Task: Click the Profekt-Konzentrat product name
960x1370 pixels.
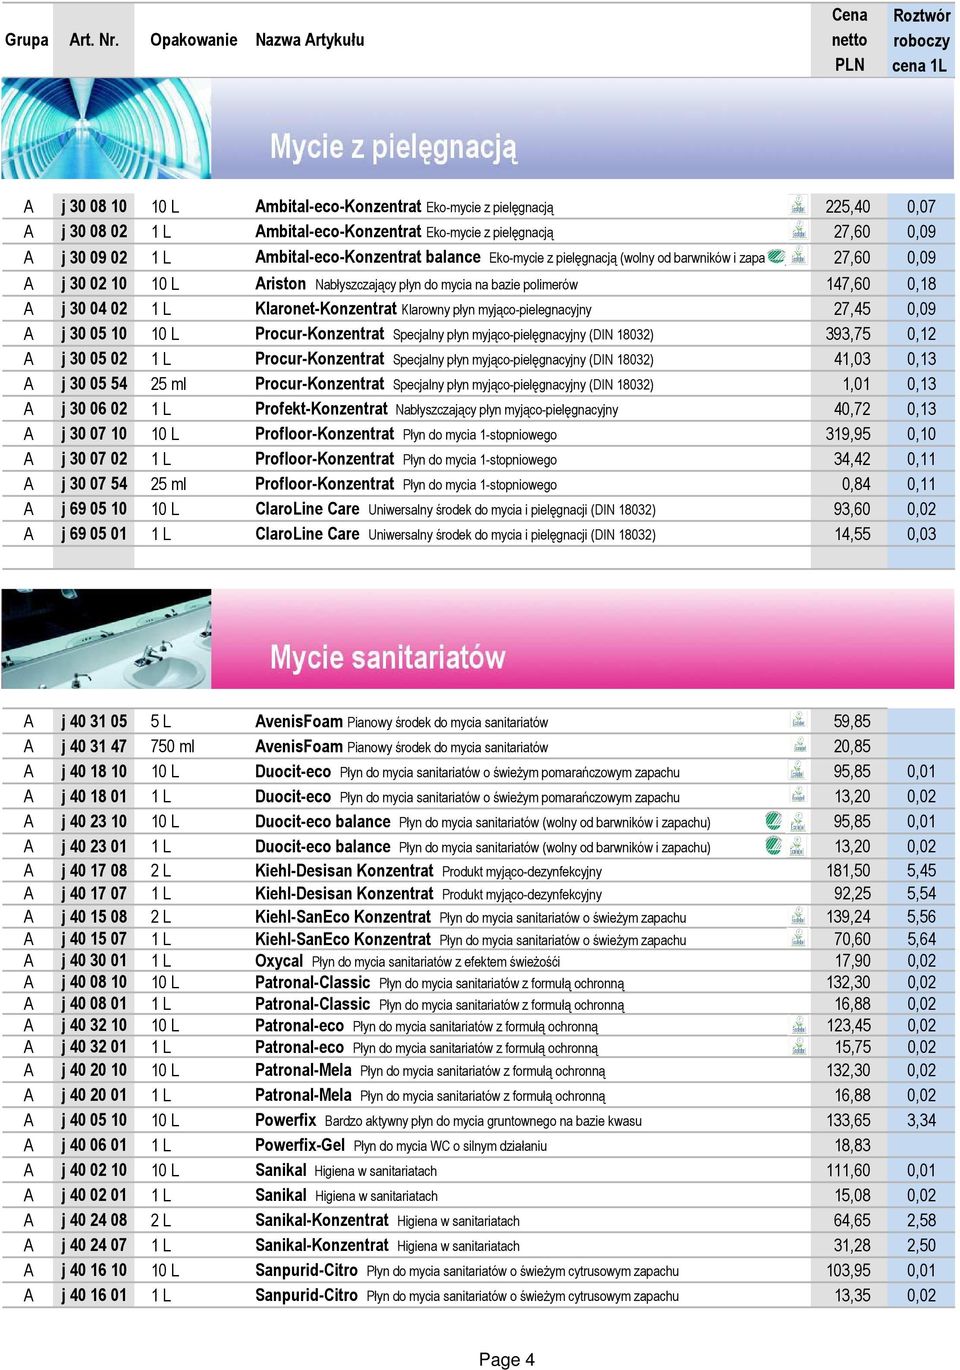Action: [321, 409]
